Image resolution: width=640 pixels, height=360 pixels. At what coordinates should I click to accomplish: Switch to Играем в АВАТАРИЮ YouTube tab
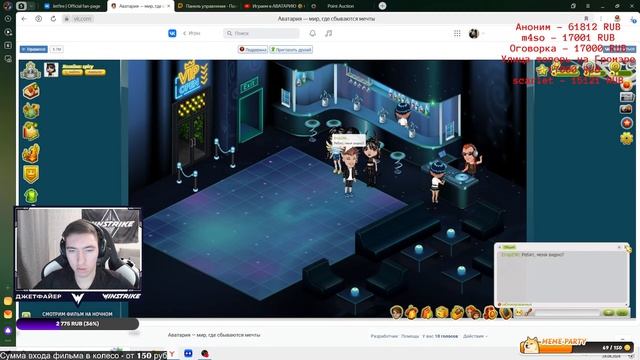point(273,6)
